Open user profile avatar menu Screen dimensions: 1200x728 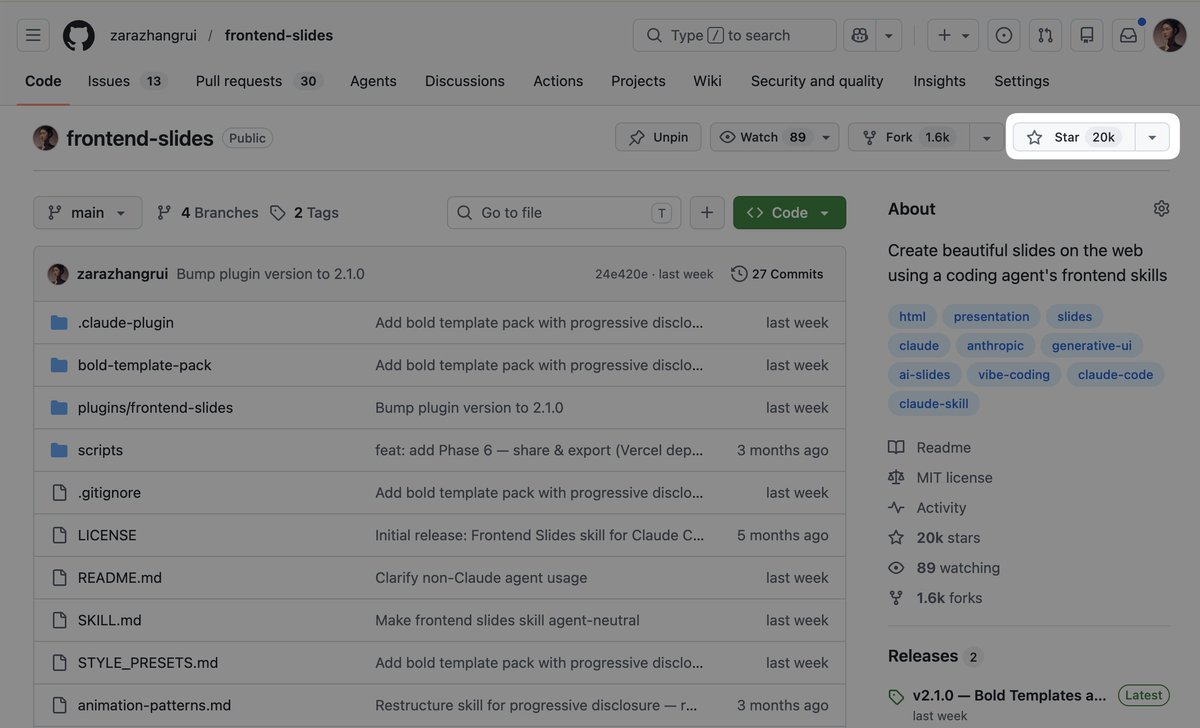pos(1169,35)
